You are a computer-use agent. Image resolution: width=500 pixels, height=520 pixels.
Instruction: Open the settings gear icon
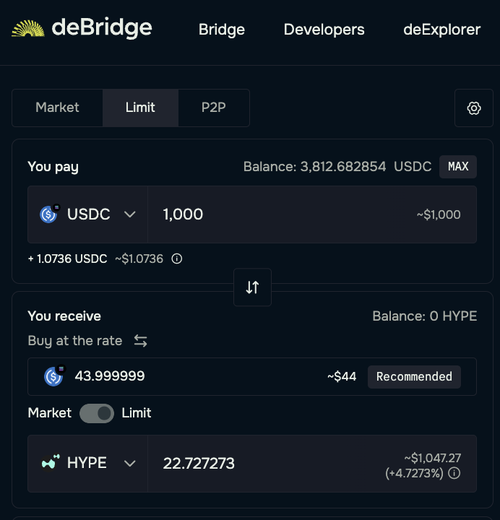pos(474,108)
